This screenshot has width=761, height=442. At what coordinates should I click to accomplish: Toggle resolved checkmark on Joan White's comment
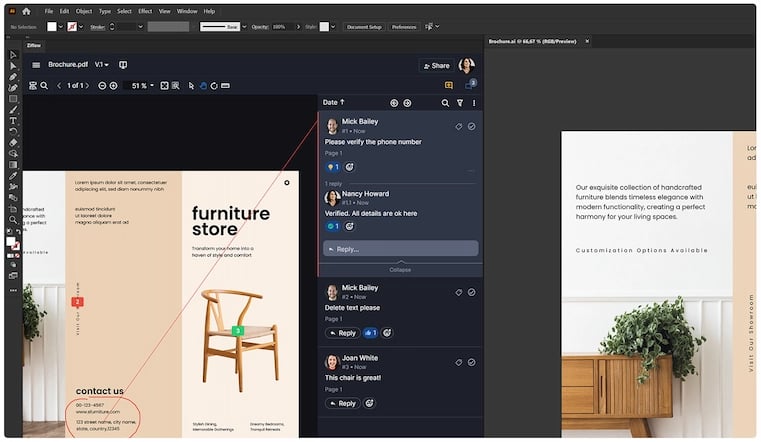[x=471, y=362]
